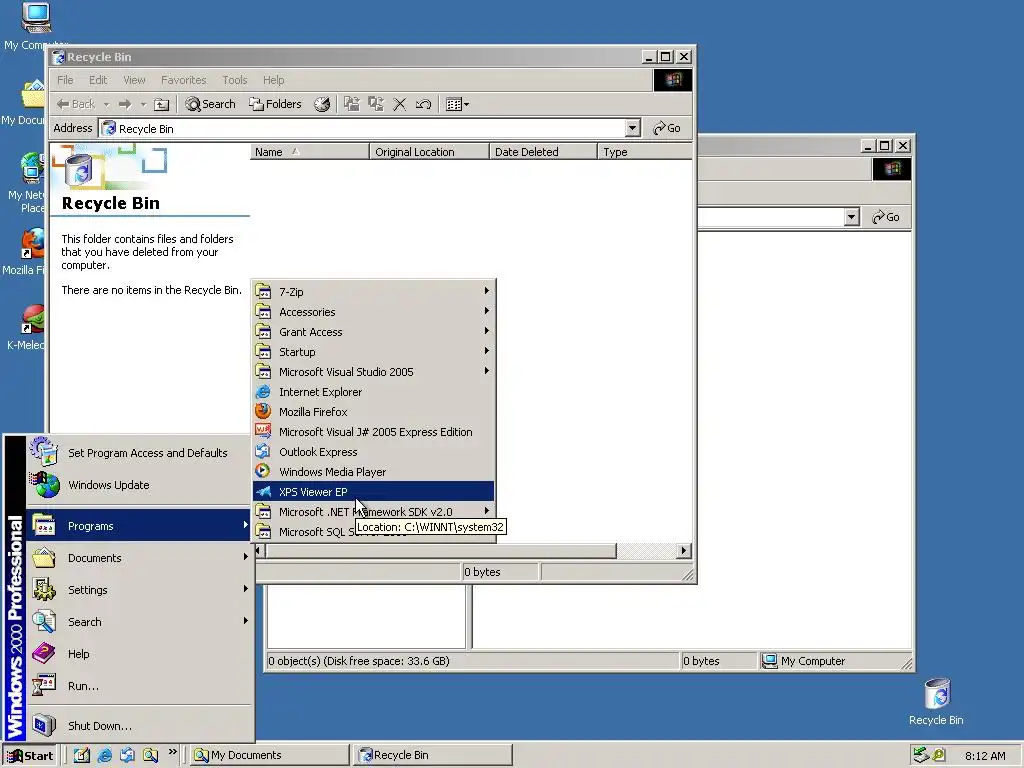Open the Help menu in Recycle Bin

pyautogui.click(x=274, y=80)
